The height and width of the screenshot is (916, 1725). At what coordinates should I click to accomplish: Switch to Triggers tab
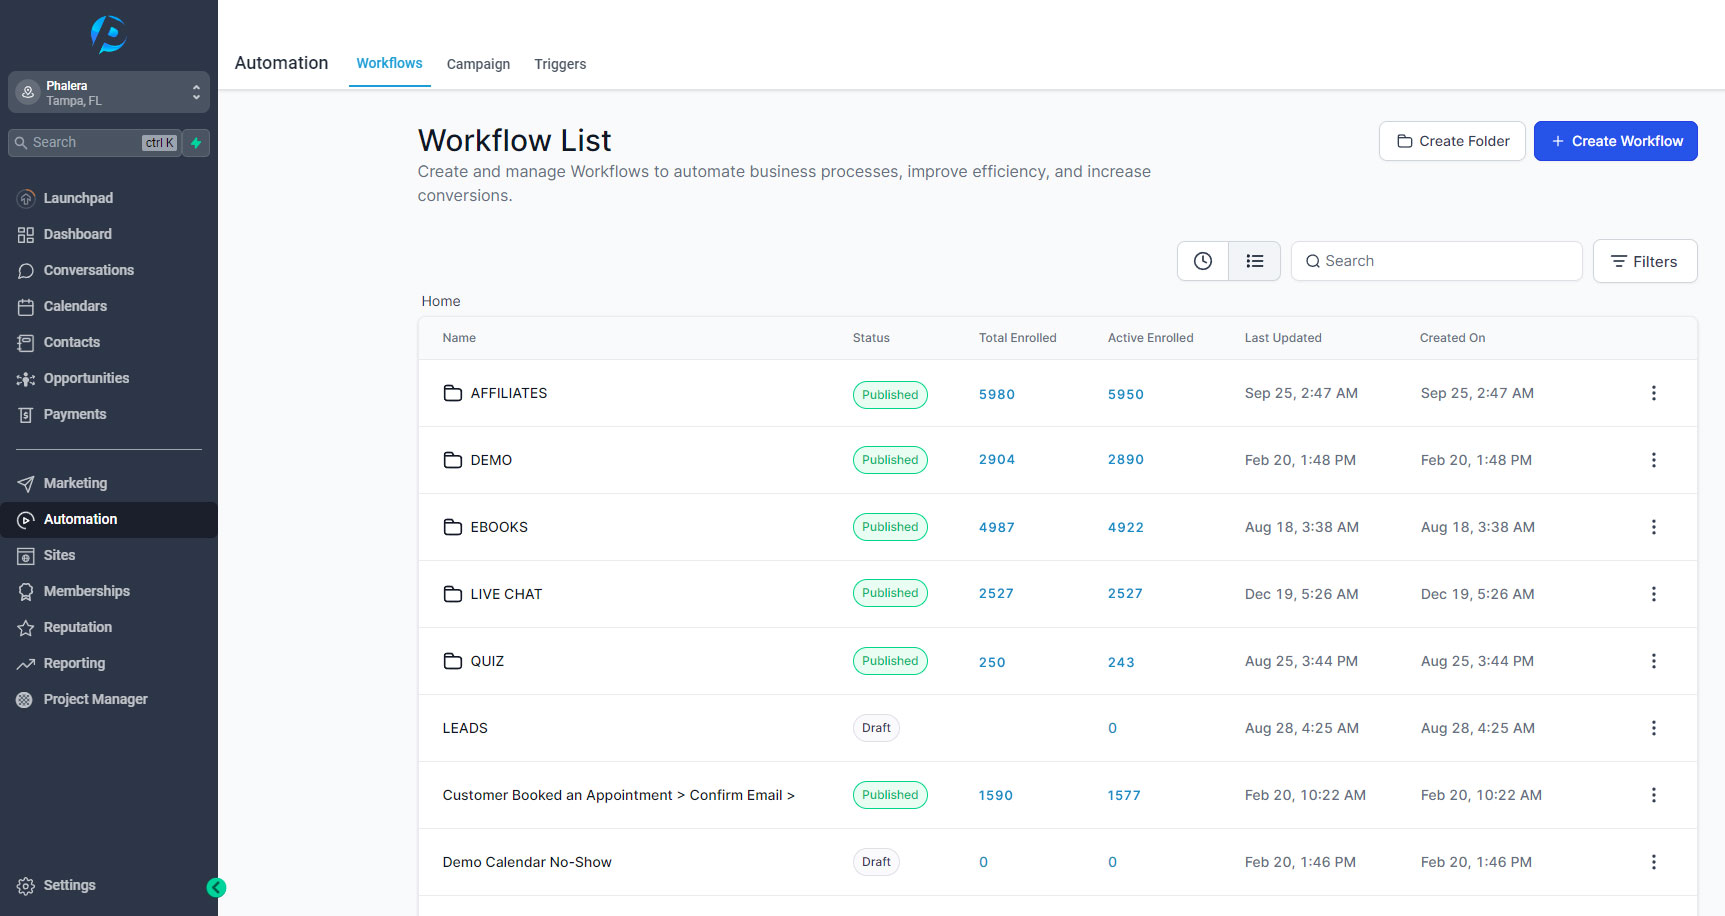click(560, 64)
